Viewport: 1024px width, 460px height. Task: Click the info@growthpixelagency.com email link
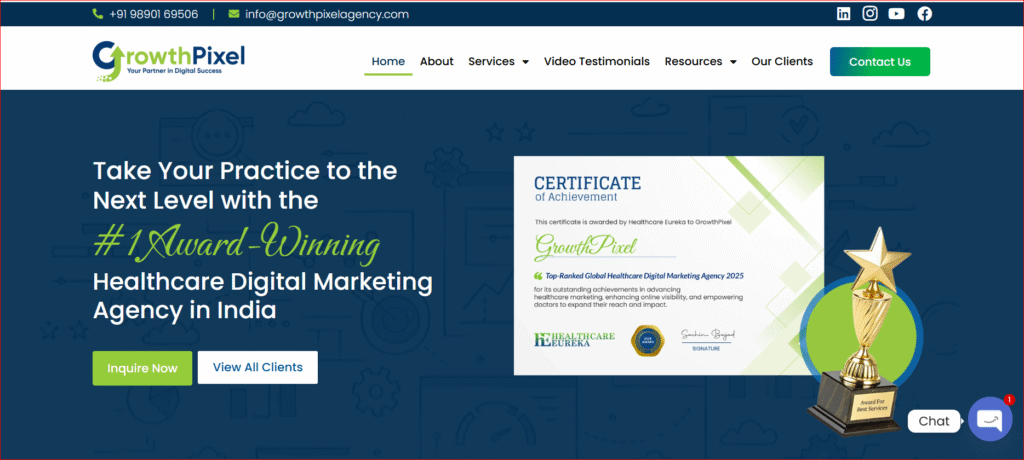[x=327, y=14]
